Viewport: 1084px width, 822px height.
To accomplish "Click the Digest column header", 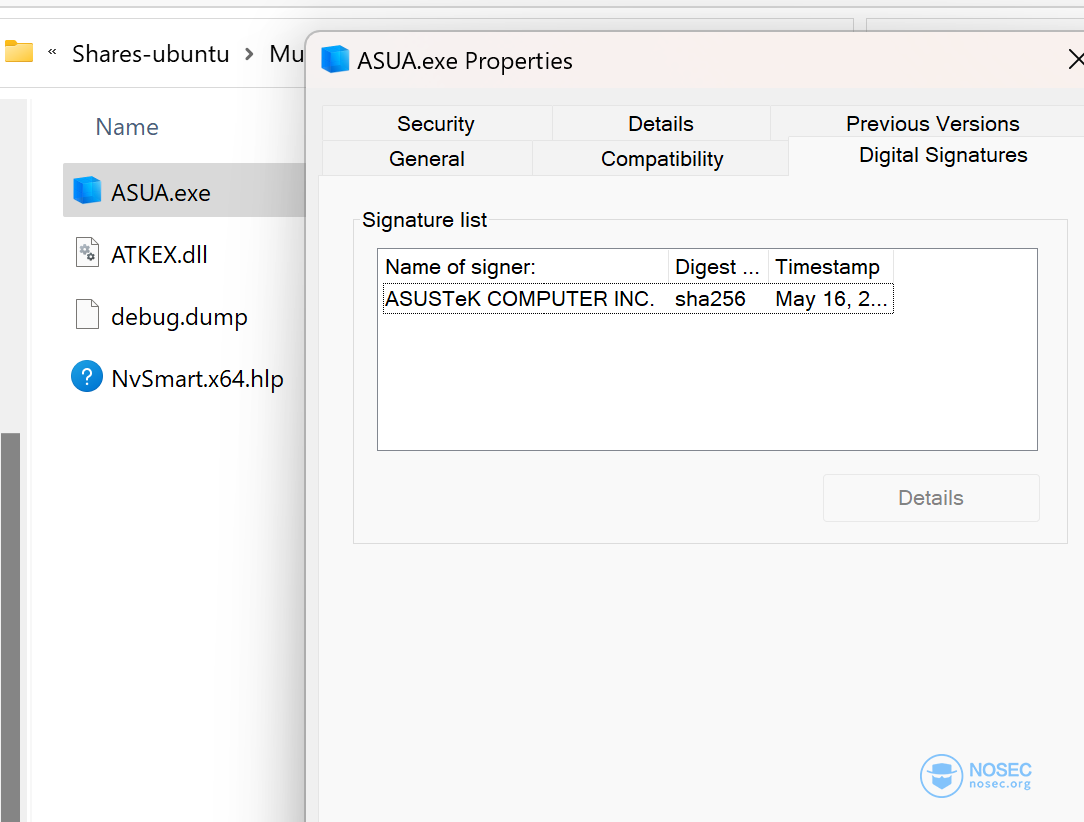I will pyautogui.click(x=718, y=267).
